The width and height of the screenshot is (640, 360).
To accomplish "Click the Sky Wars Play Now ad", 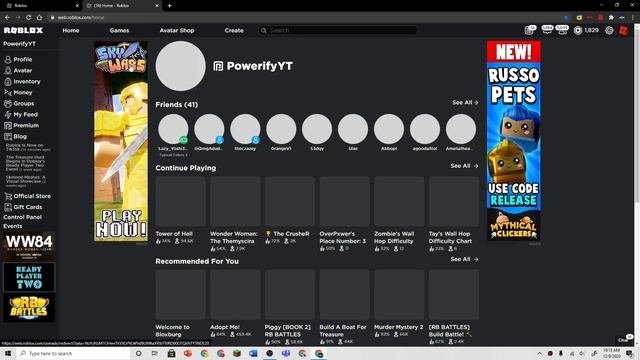I will point(121,141).
